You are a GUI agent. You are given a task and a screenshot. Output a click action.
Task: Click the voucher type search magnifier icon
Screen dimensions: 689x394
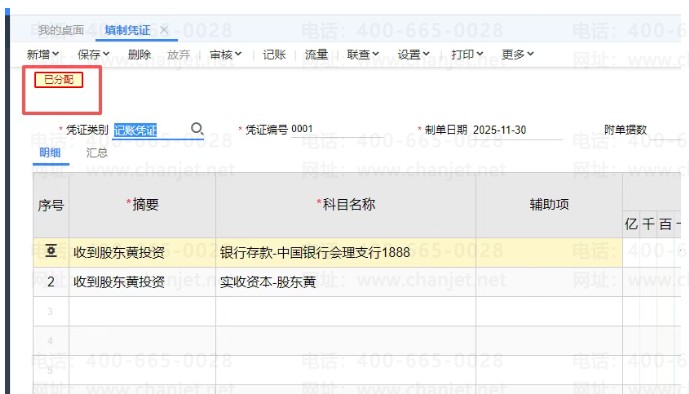pyautogui.click(x=197, y=129)
